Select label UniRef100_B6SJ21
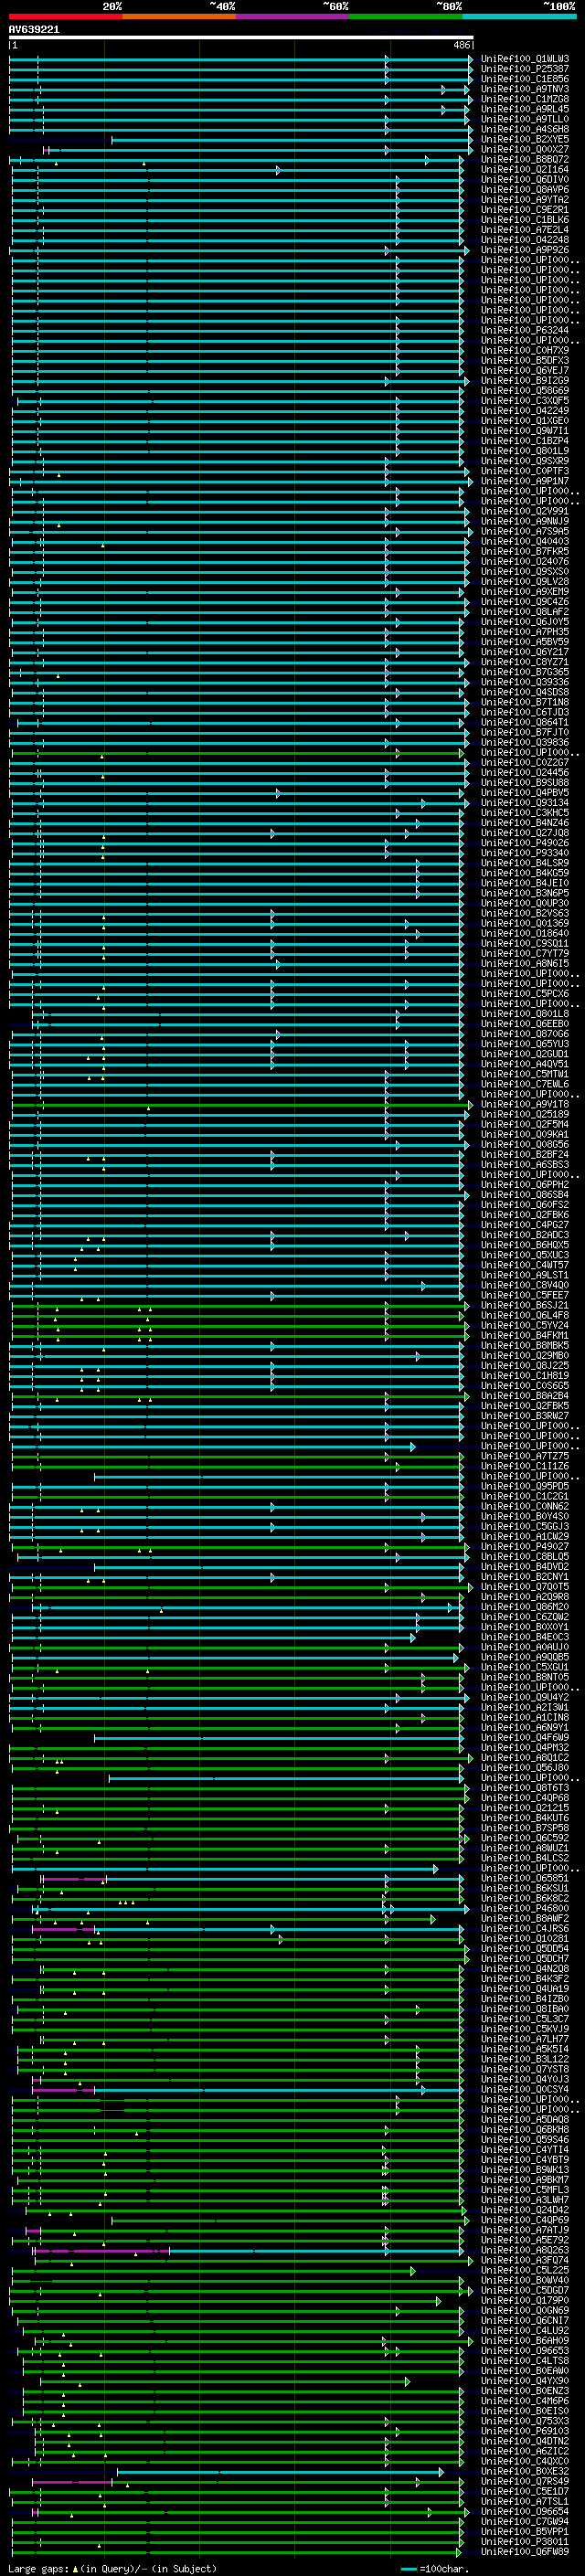This screenshot has width=585, height=2576. click(525, 1306)
